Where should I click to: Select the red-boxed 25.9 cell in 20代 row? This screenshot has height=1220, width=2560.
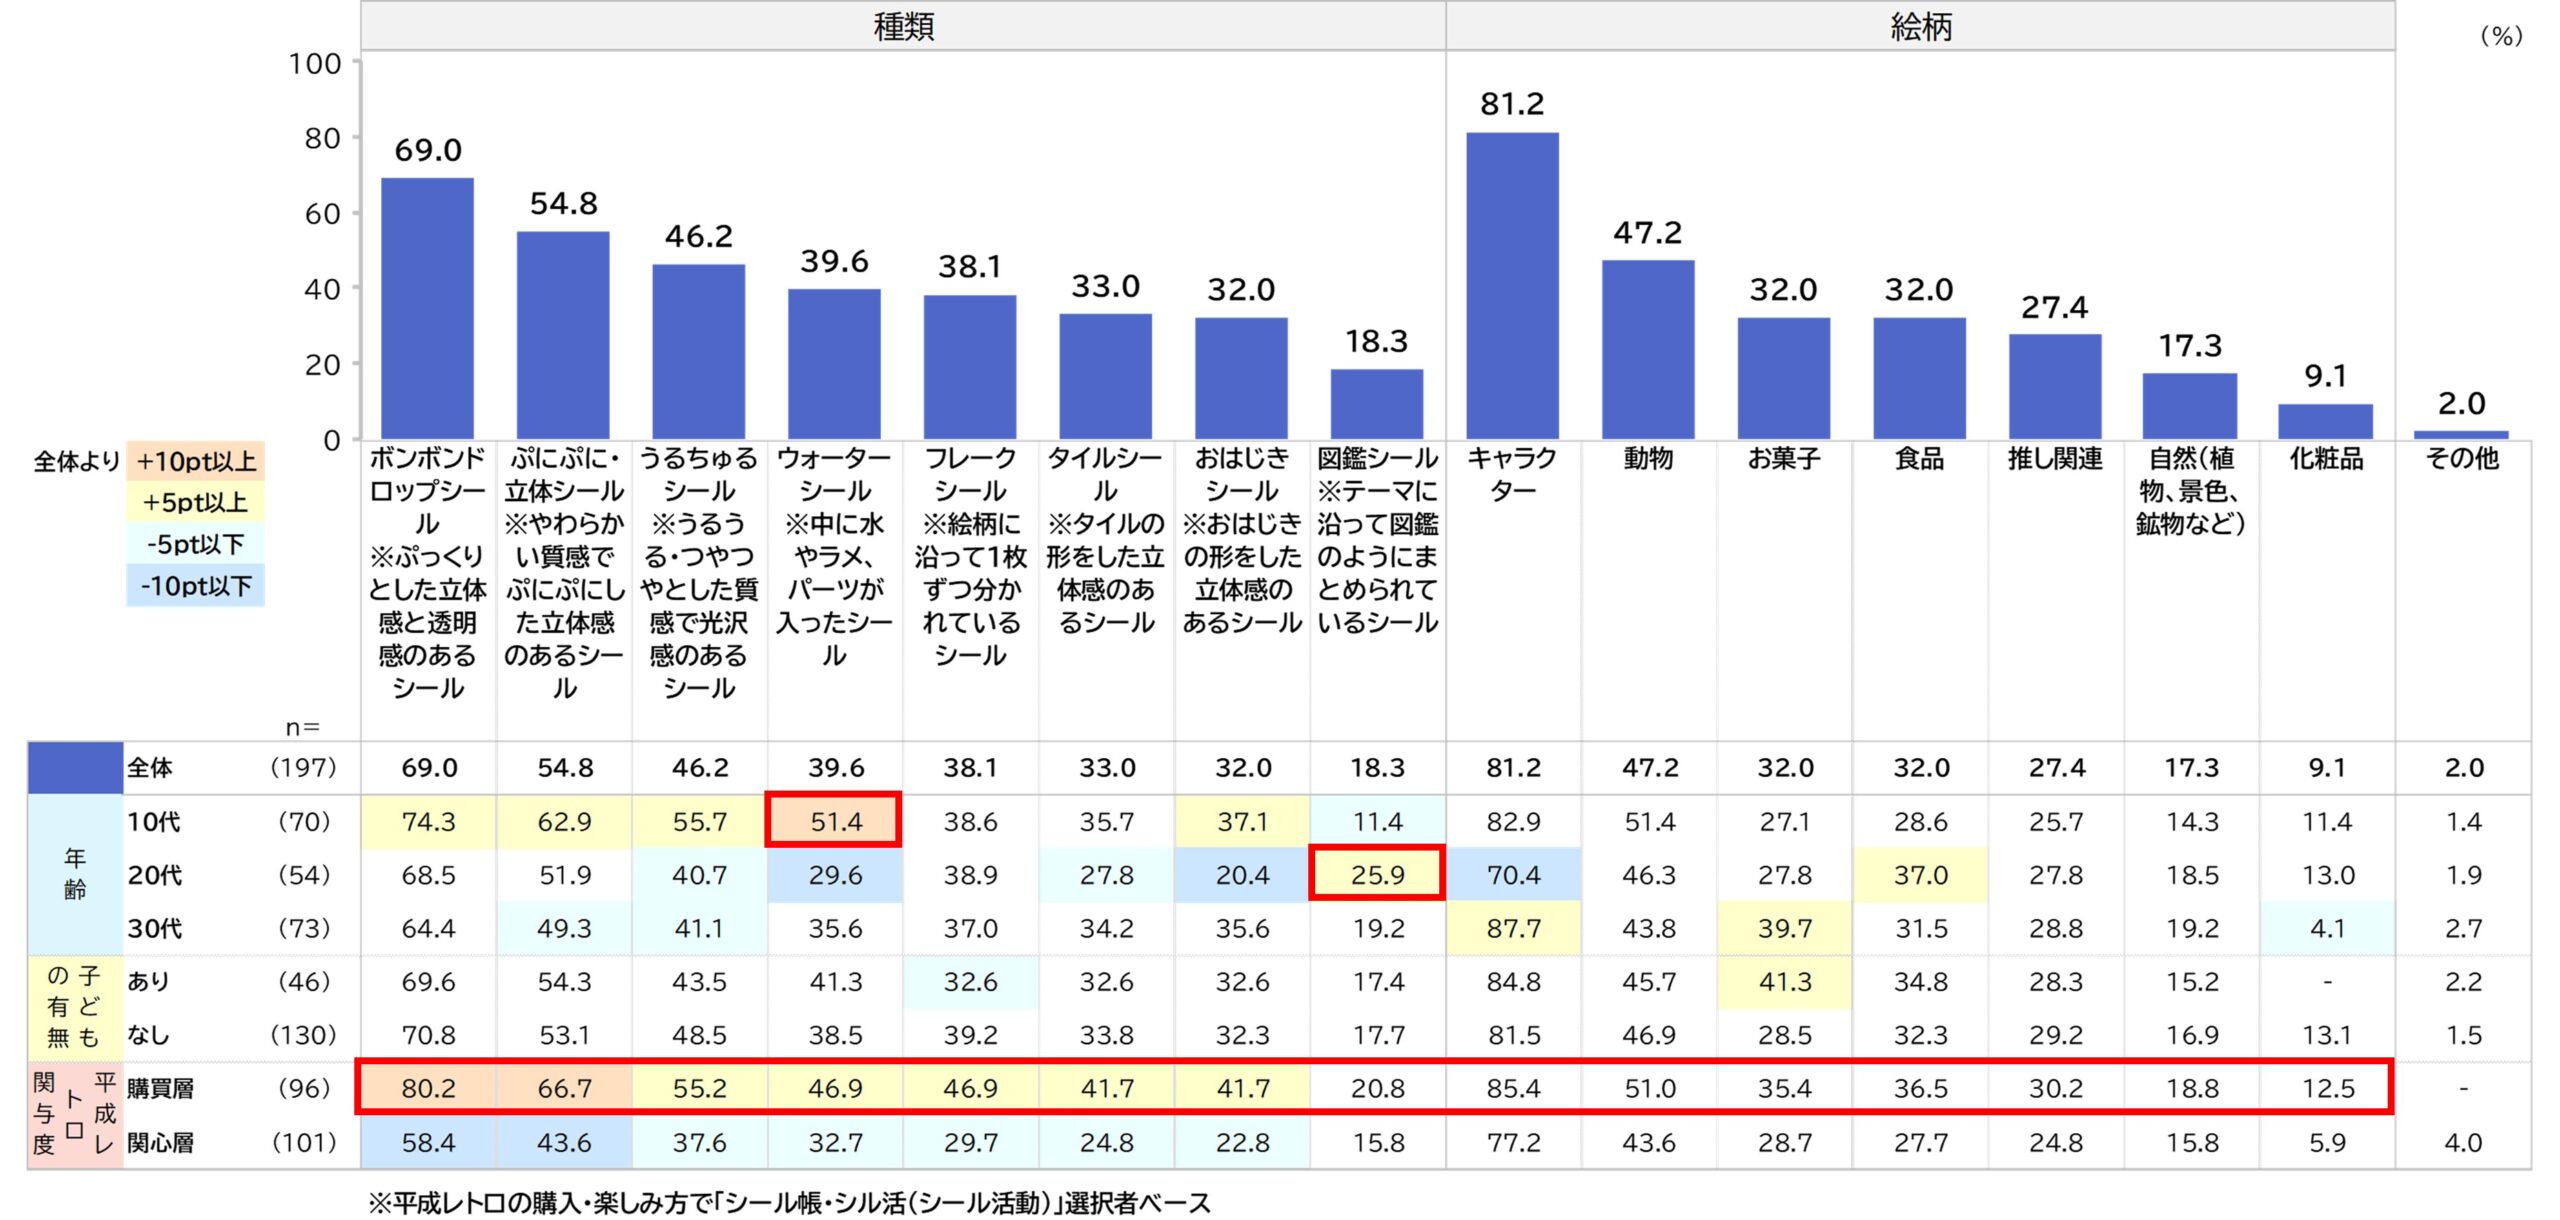click(1376, 875)
